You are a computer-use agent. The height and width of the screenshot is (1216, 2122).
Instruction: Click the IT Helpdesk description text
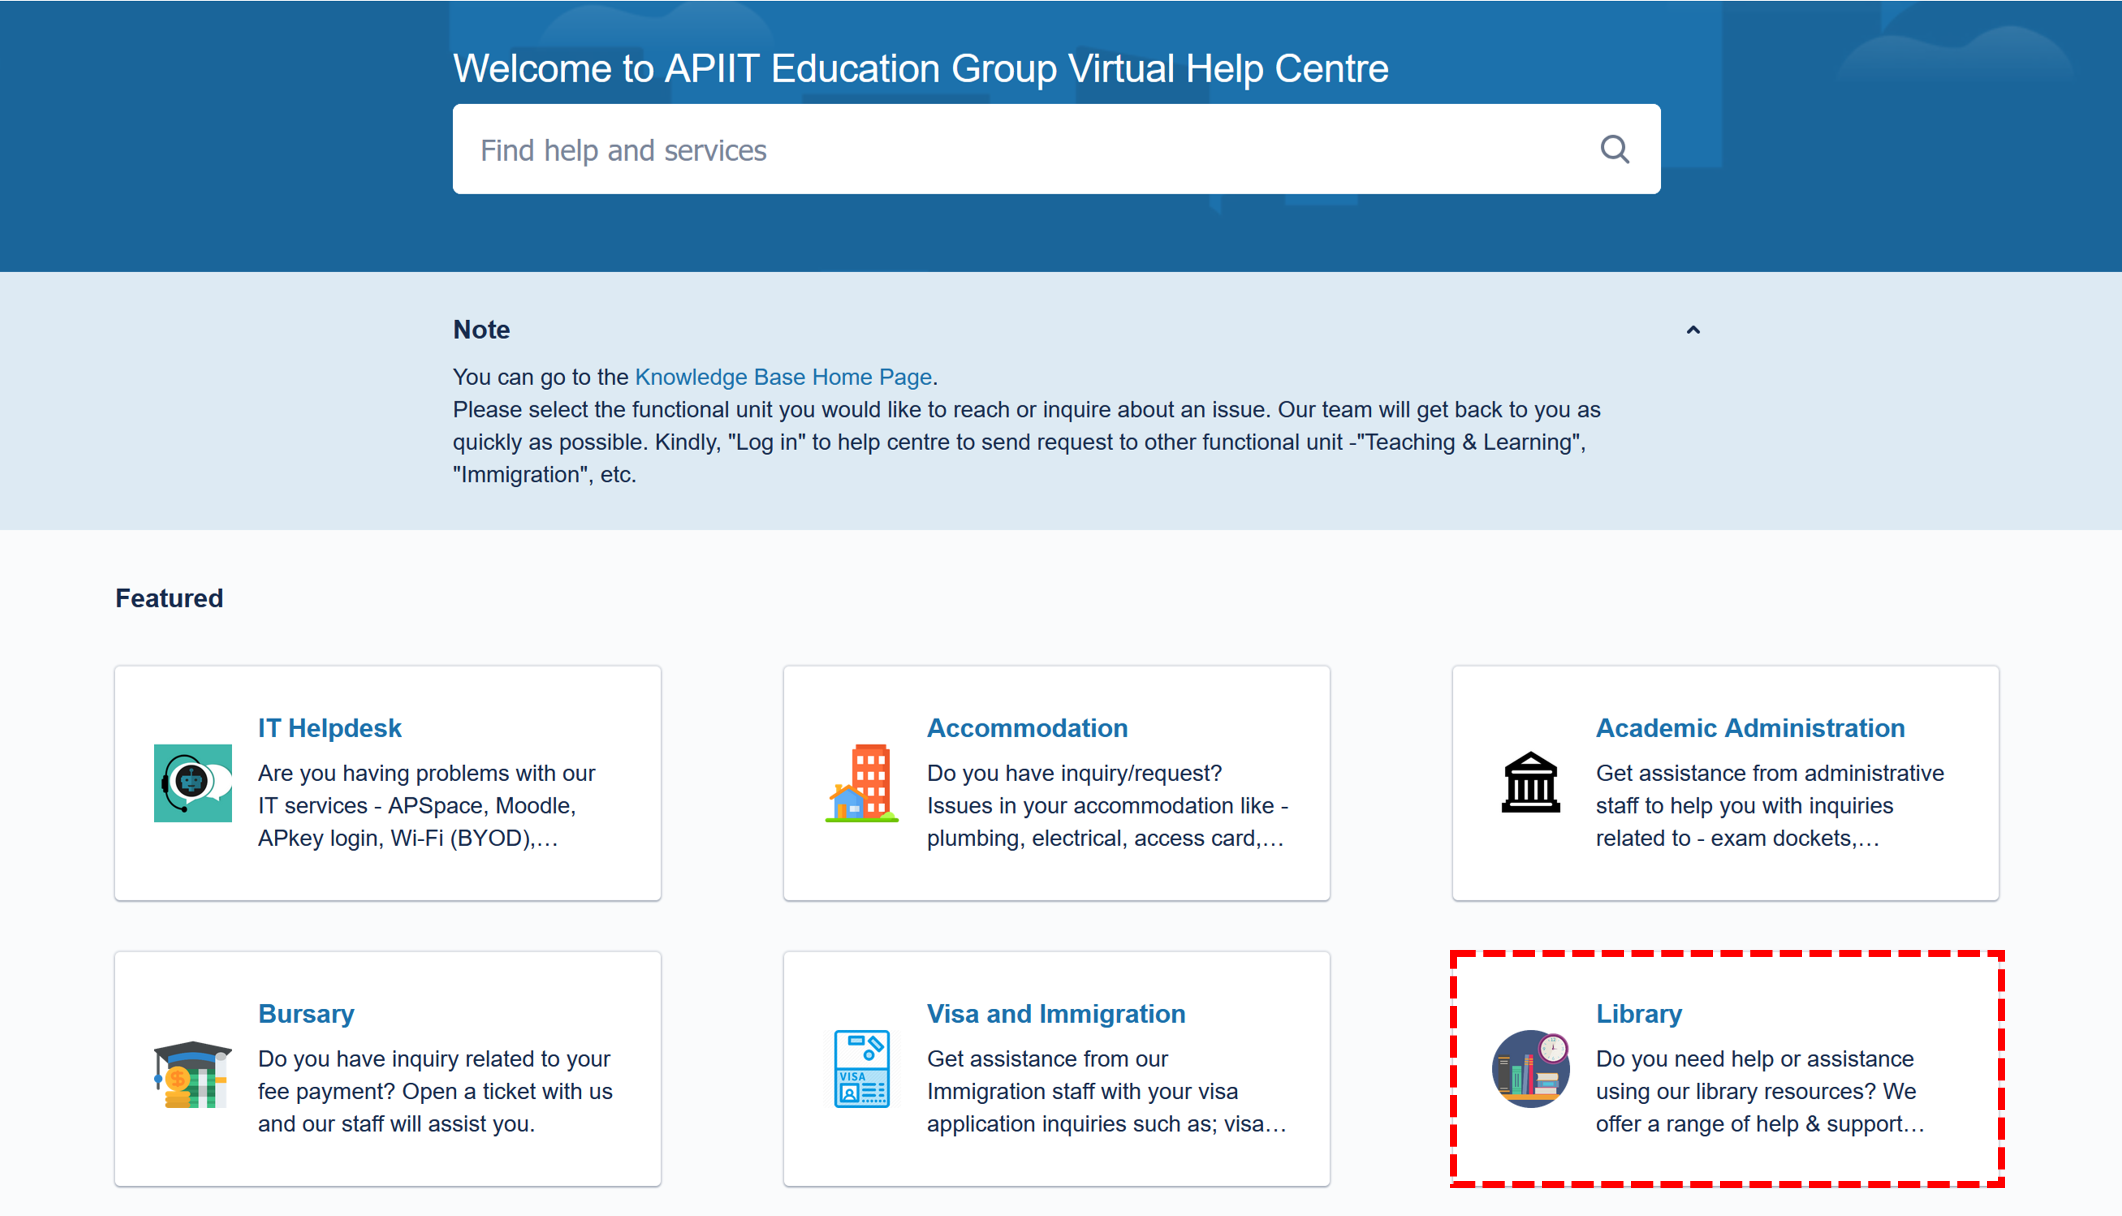click(x=427, y=806)
